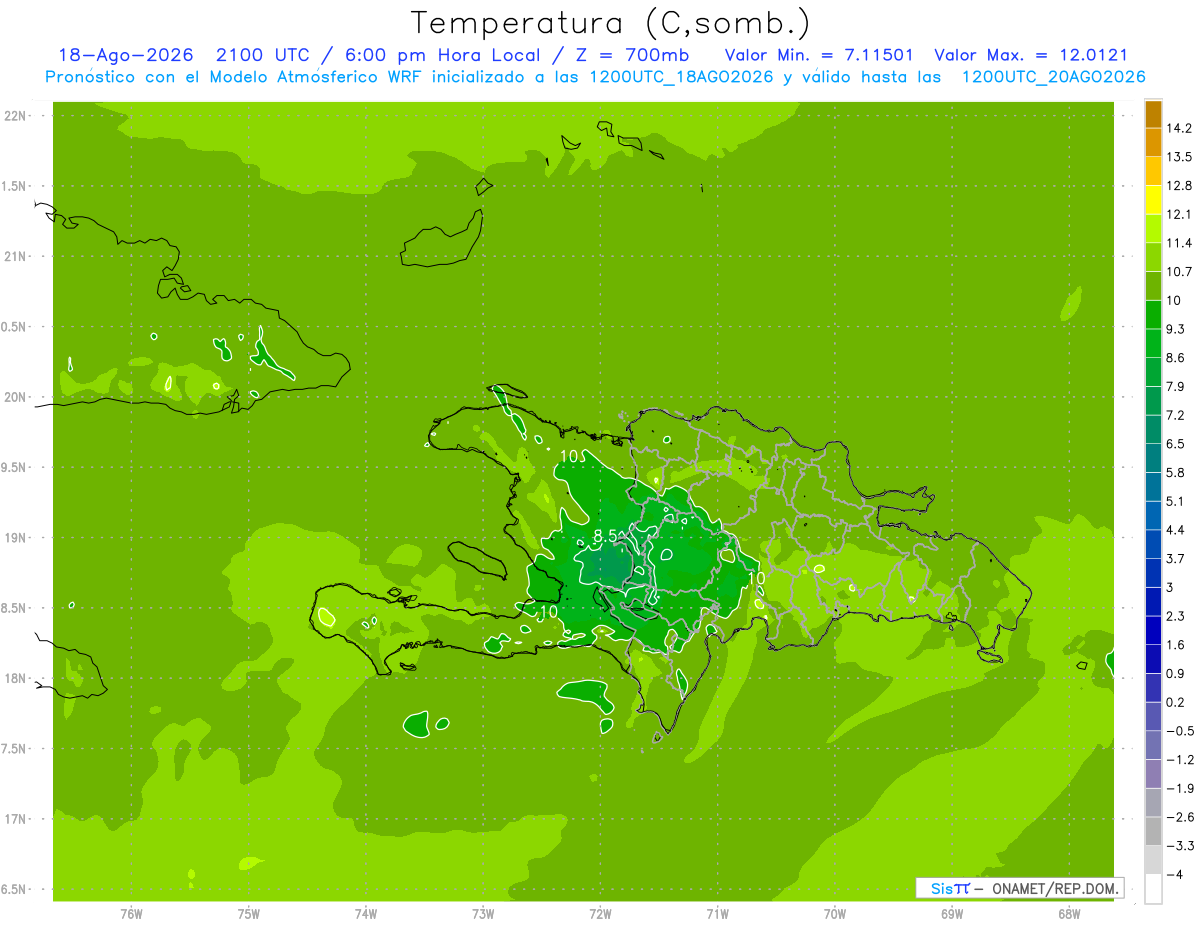This screenshot has height=927, width=1200.
Task: Click the '8.5' contour label on the map
Action: pos(605,537)
